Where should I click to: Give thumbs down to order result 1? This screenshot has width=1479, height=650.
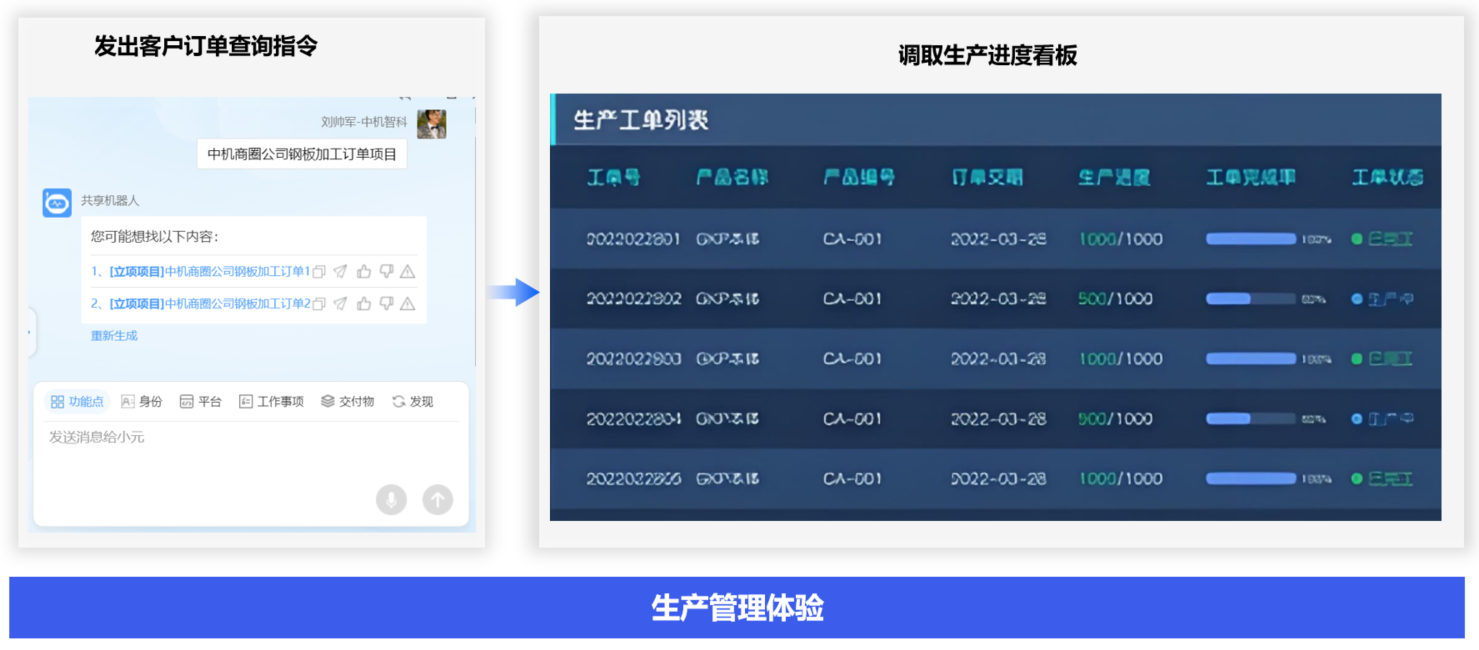coord(386,272)
